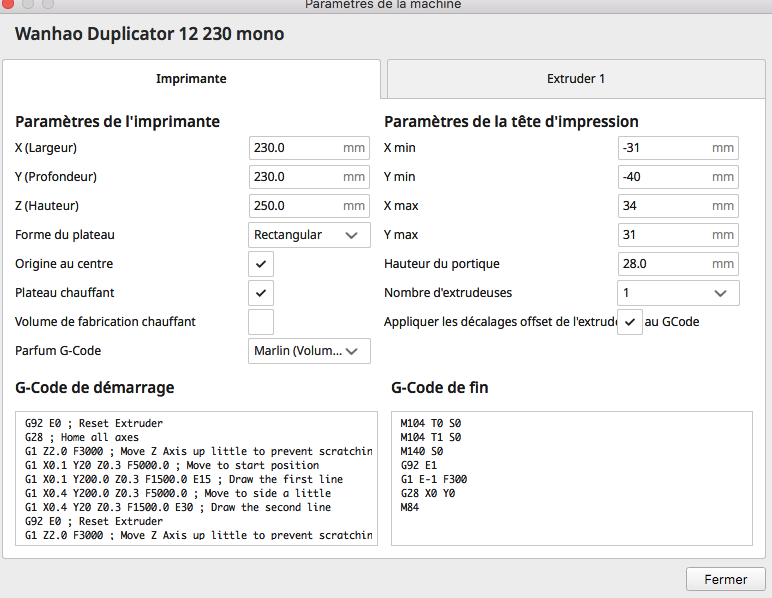772x598 pixels.
Task: Click the Z (Hauteur) value field
Action: (x=309, y=206)
